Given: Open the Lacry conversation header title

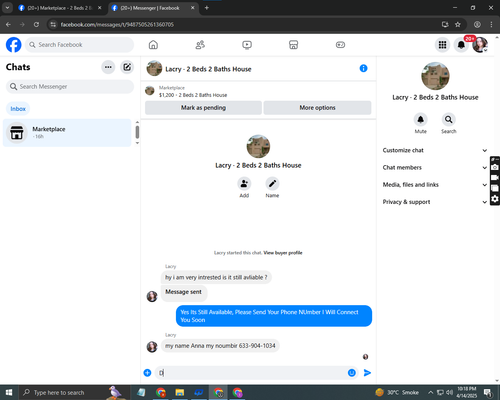Looking at the screenshot, I should (208, 69).
